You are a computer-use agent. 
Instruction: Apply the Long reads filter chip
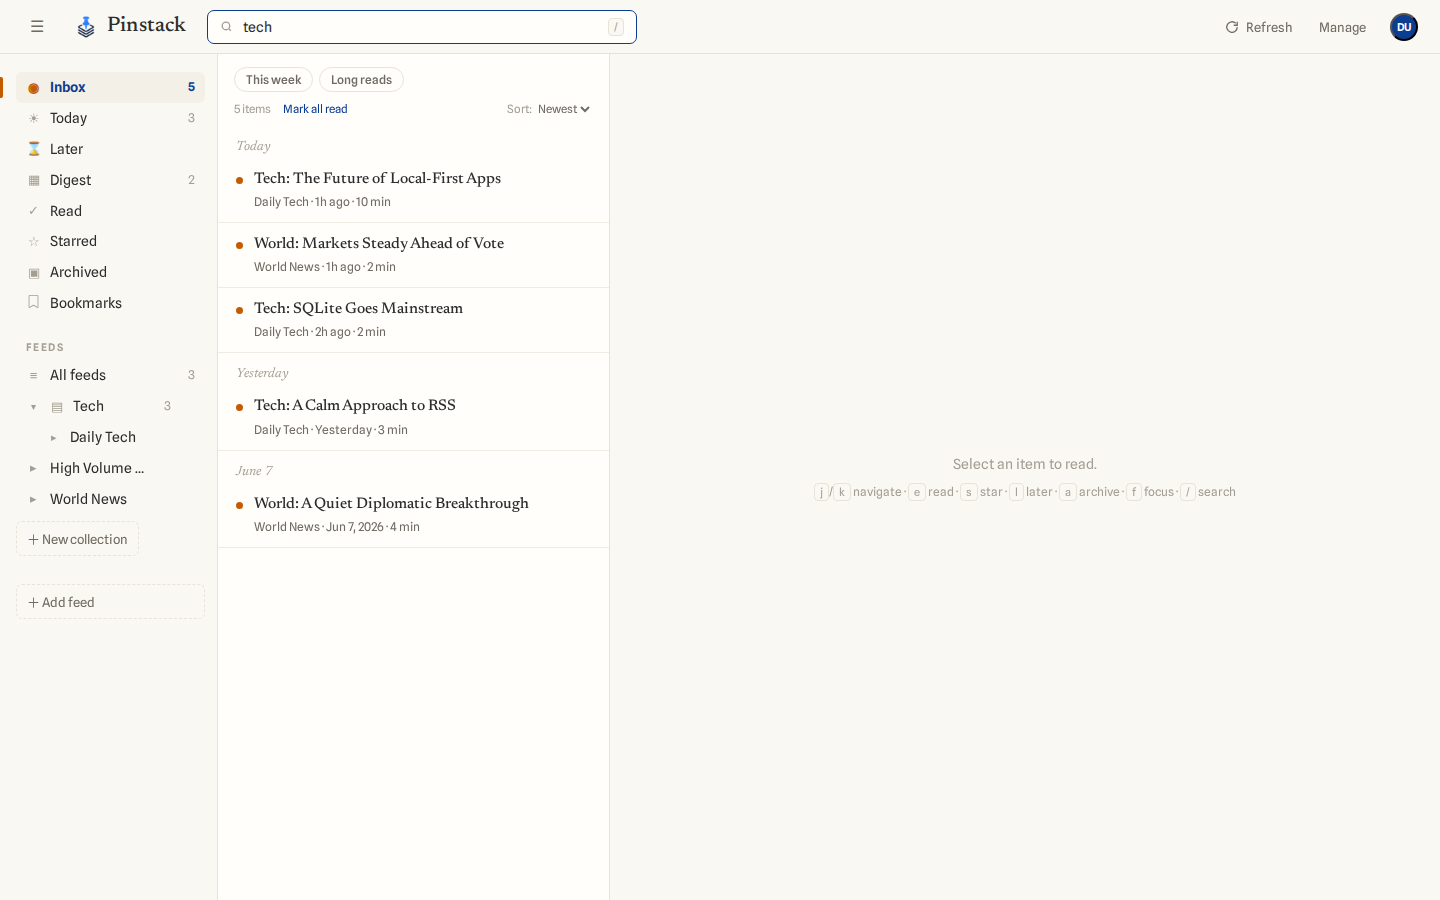[x=361, y=80]
